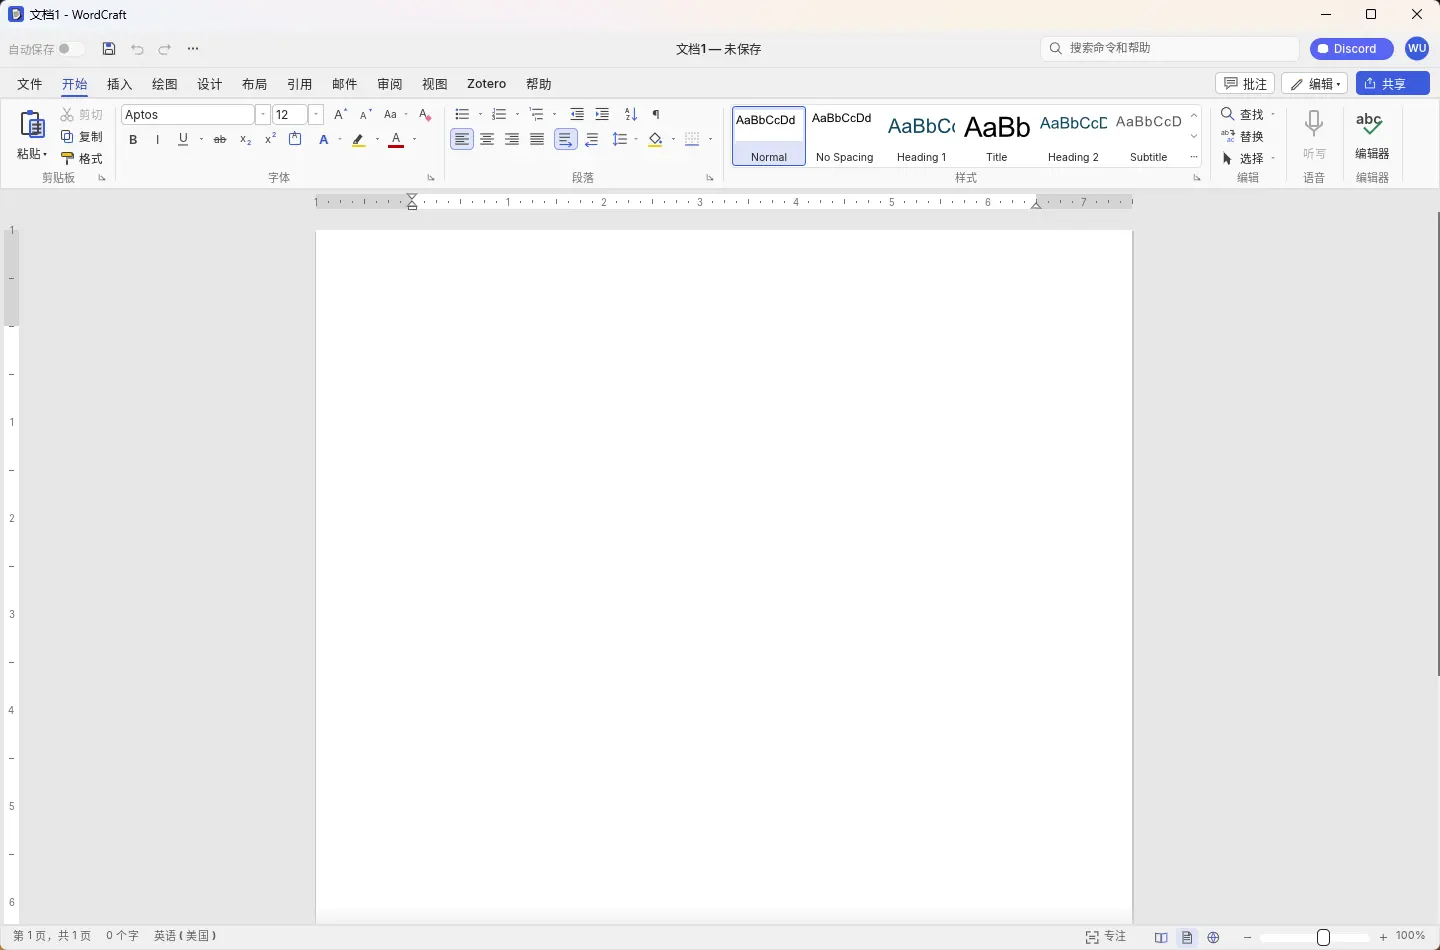Expand the styles gallery More arrow
Image resolution: width=1440 pixels, height=950 pixels.
coord(1194,157)
